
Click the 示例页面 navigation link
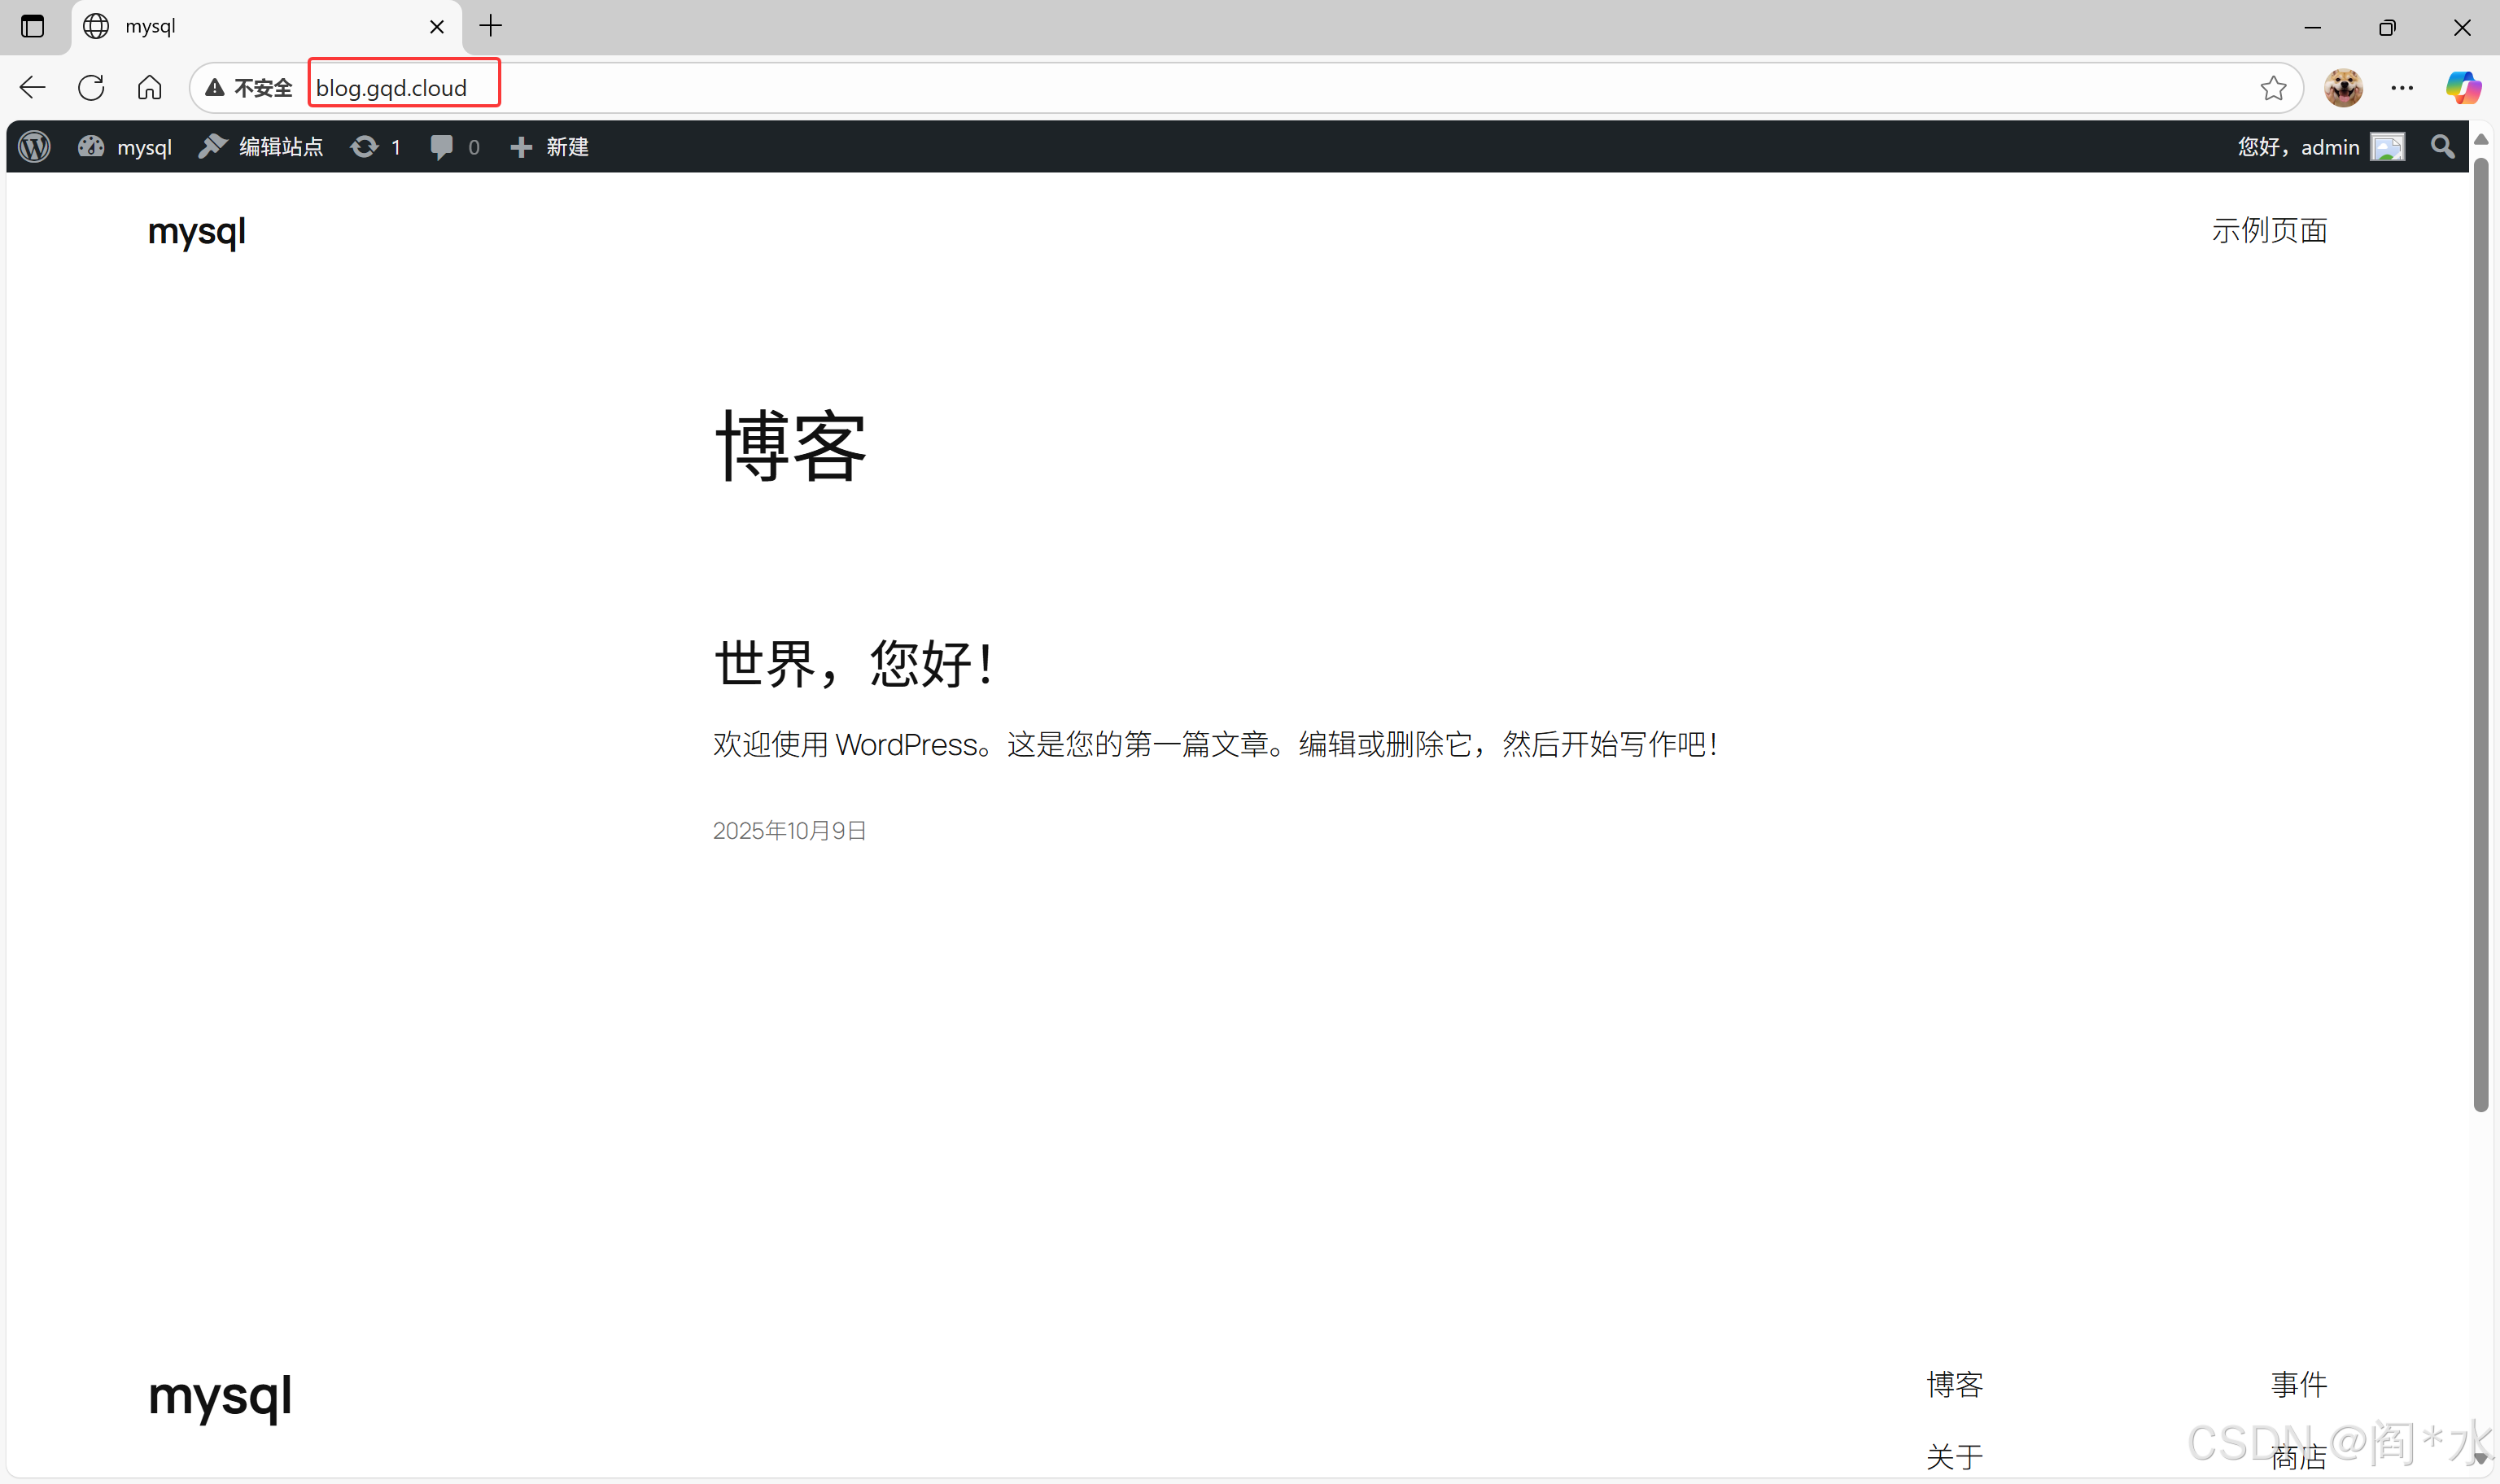click(2269, 231)
